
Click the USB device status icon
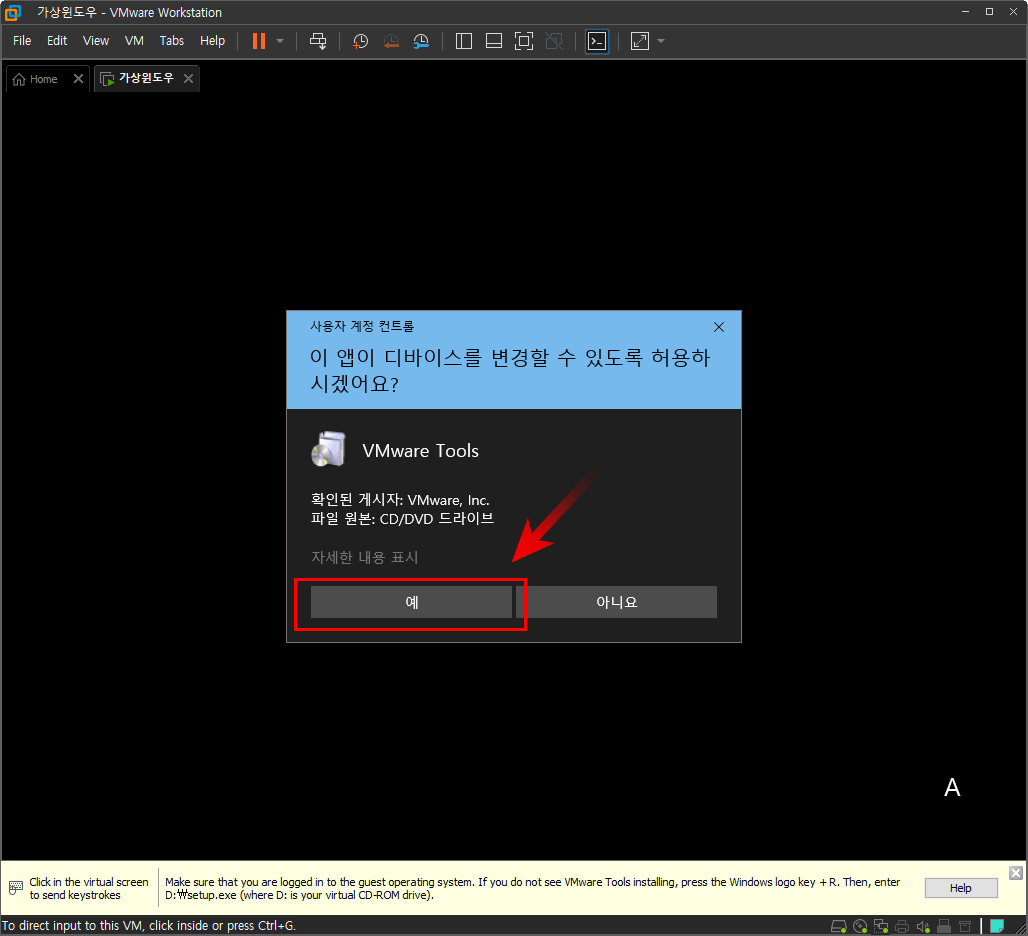[x=944, y=926]
